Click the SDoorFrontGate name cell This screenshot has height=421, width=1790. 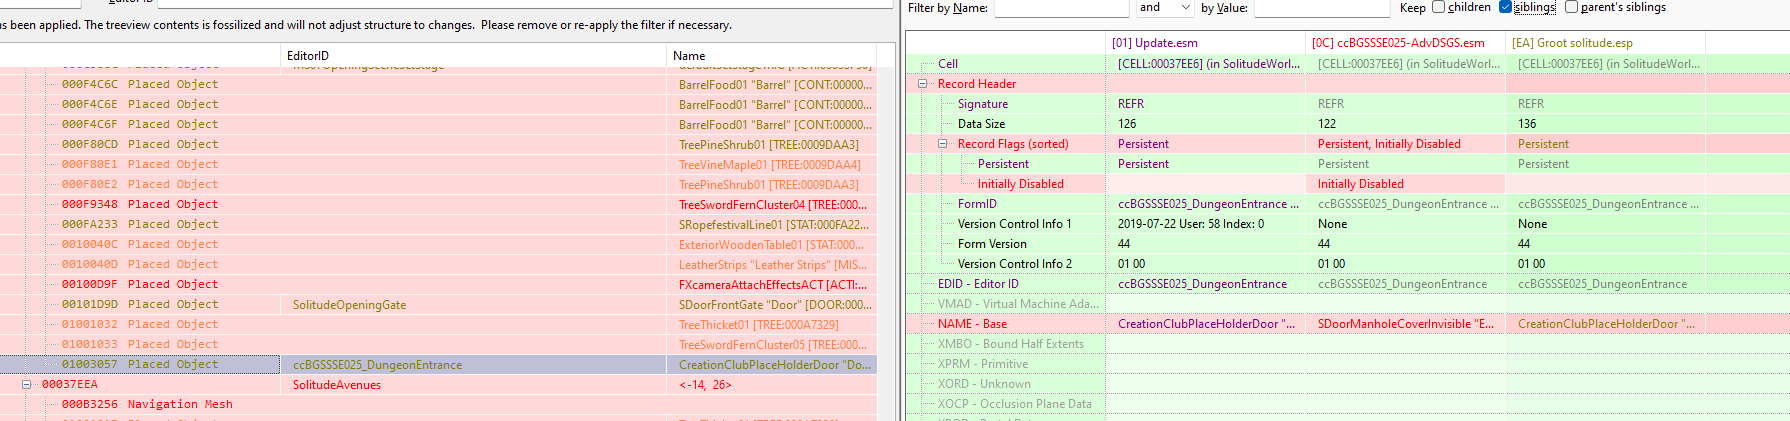tap(775, 305)
